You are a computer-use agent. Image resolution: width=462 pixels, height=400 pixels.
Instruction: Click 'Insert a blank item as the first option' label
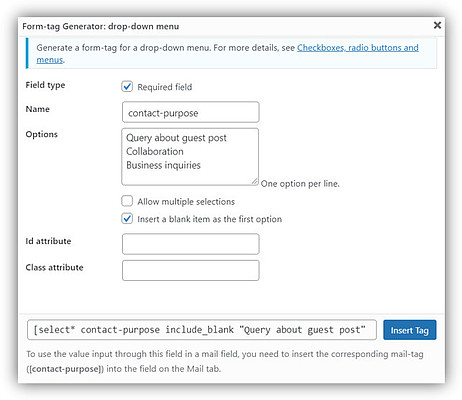coord(210,219)
